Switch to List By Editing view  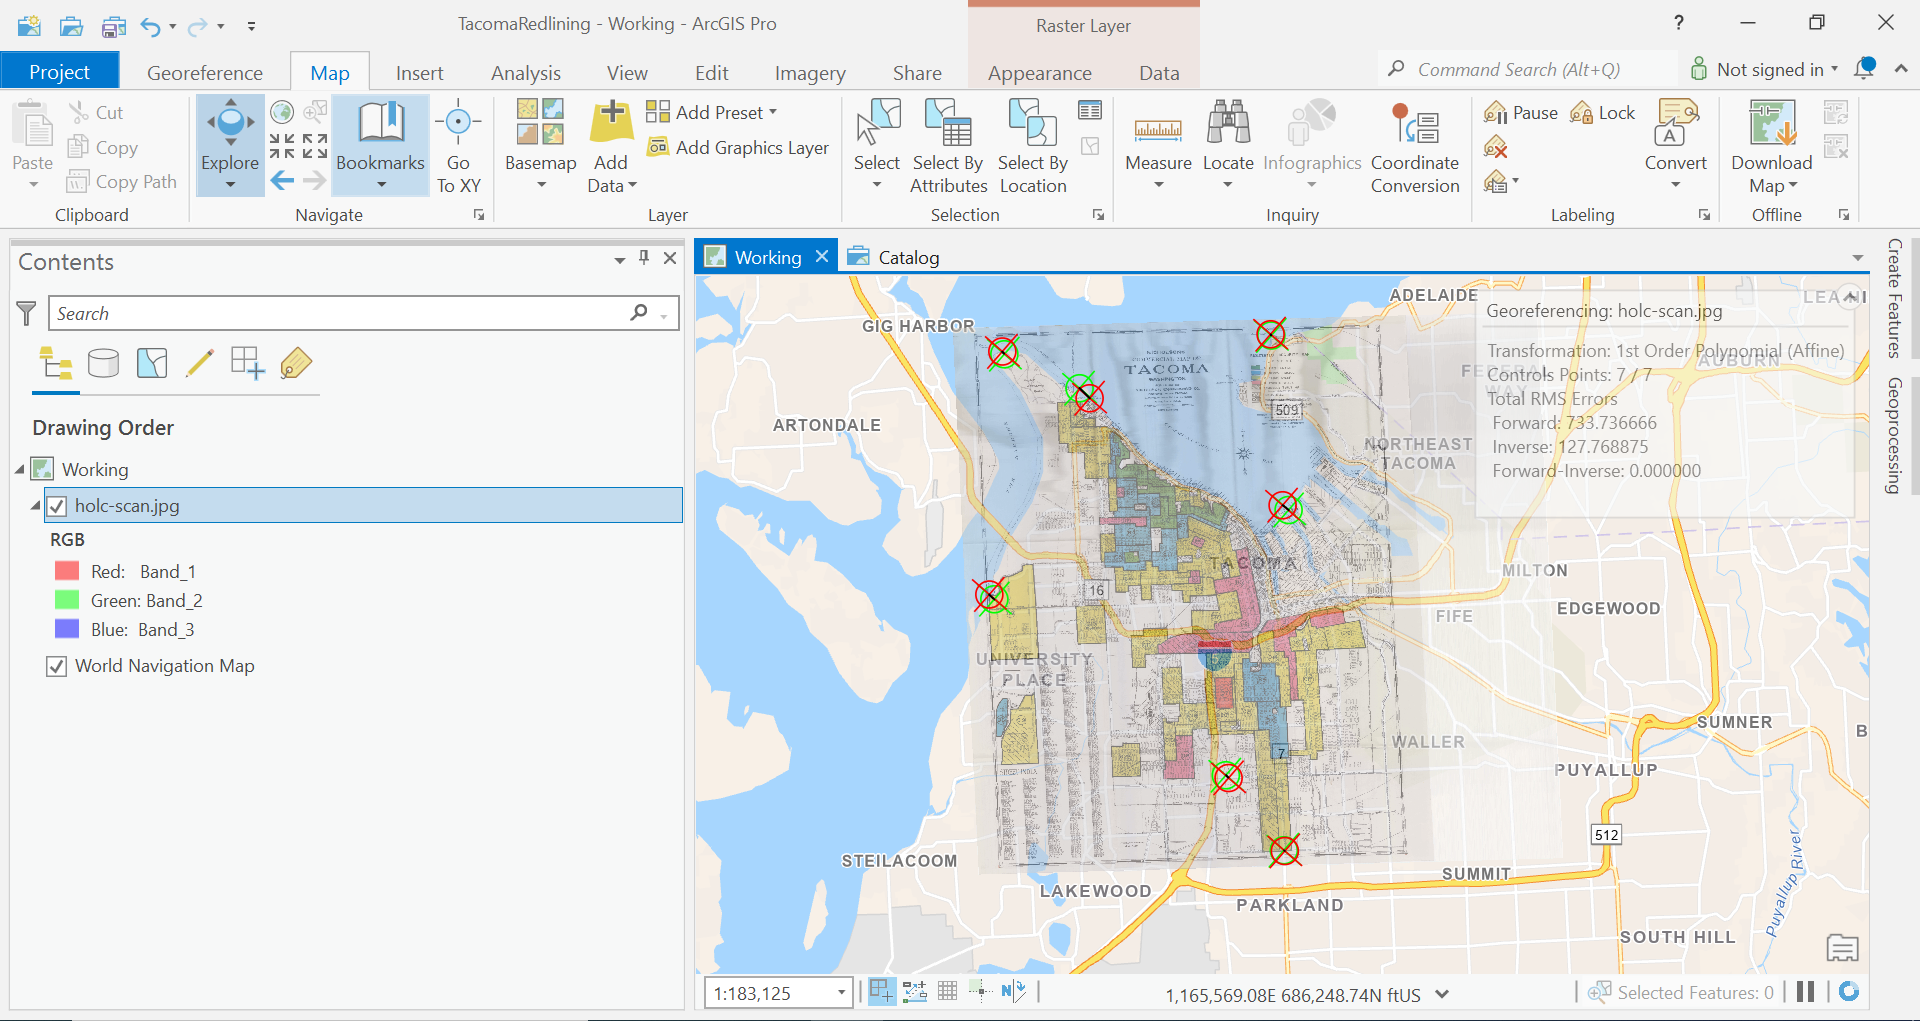(200, 363)
